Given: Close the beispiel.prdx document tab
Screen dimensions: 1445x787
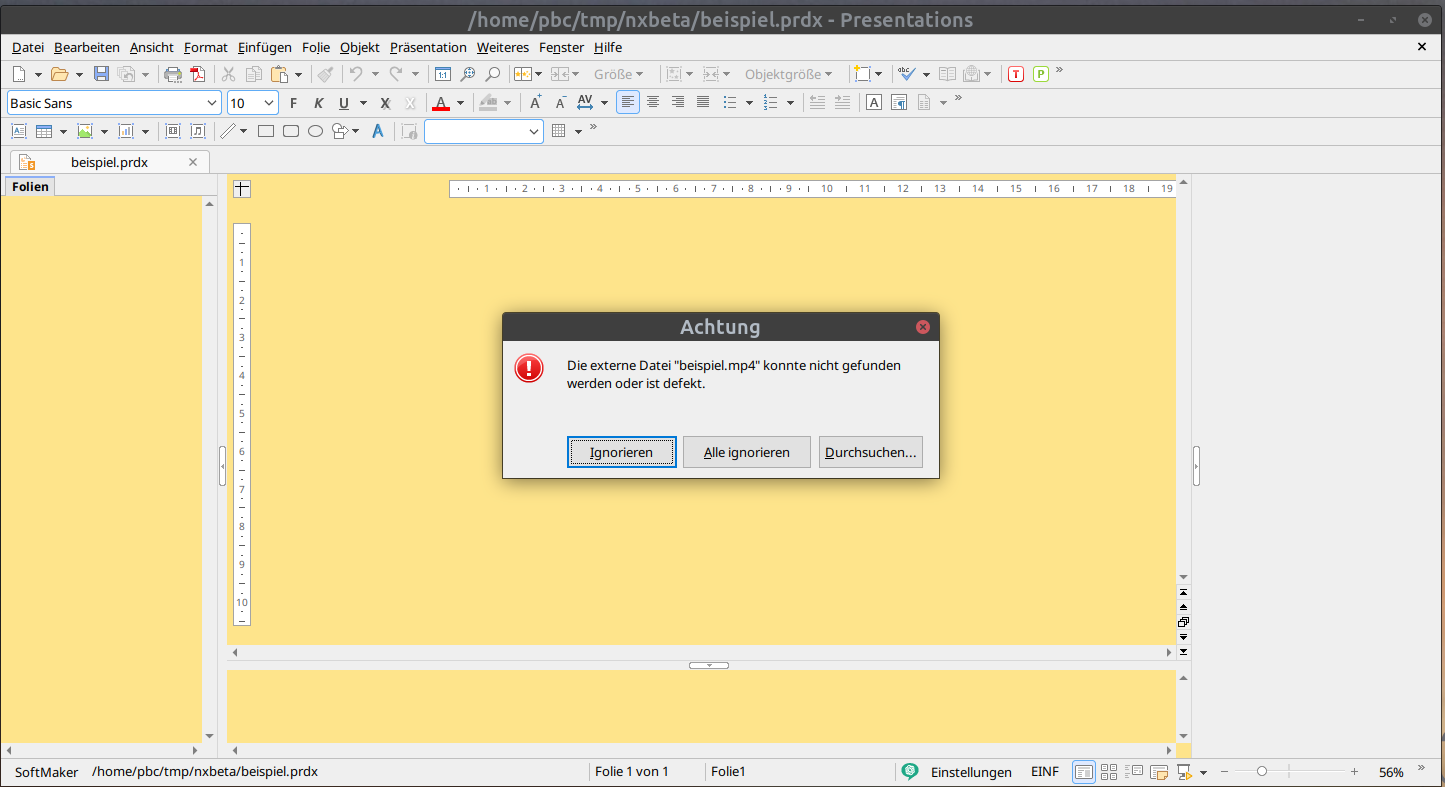Looking at the screenshot, I should point(193,162).
